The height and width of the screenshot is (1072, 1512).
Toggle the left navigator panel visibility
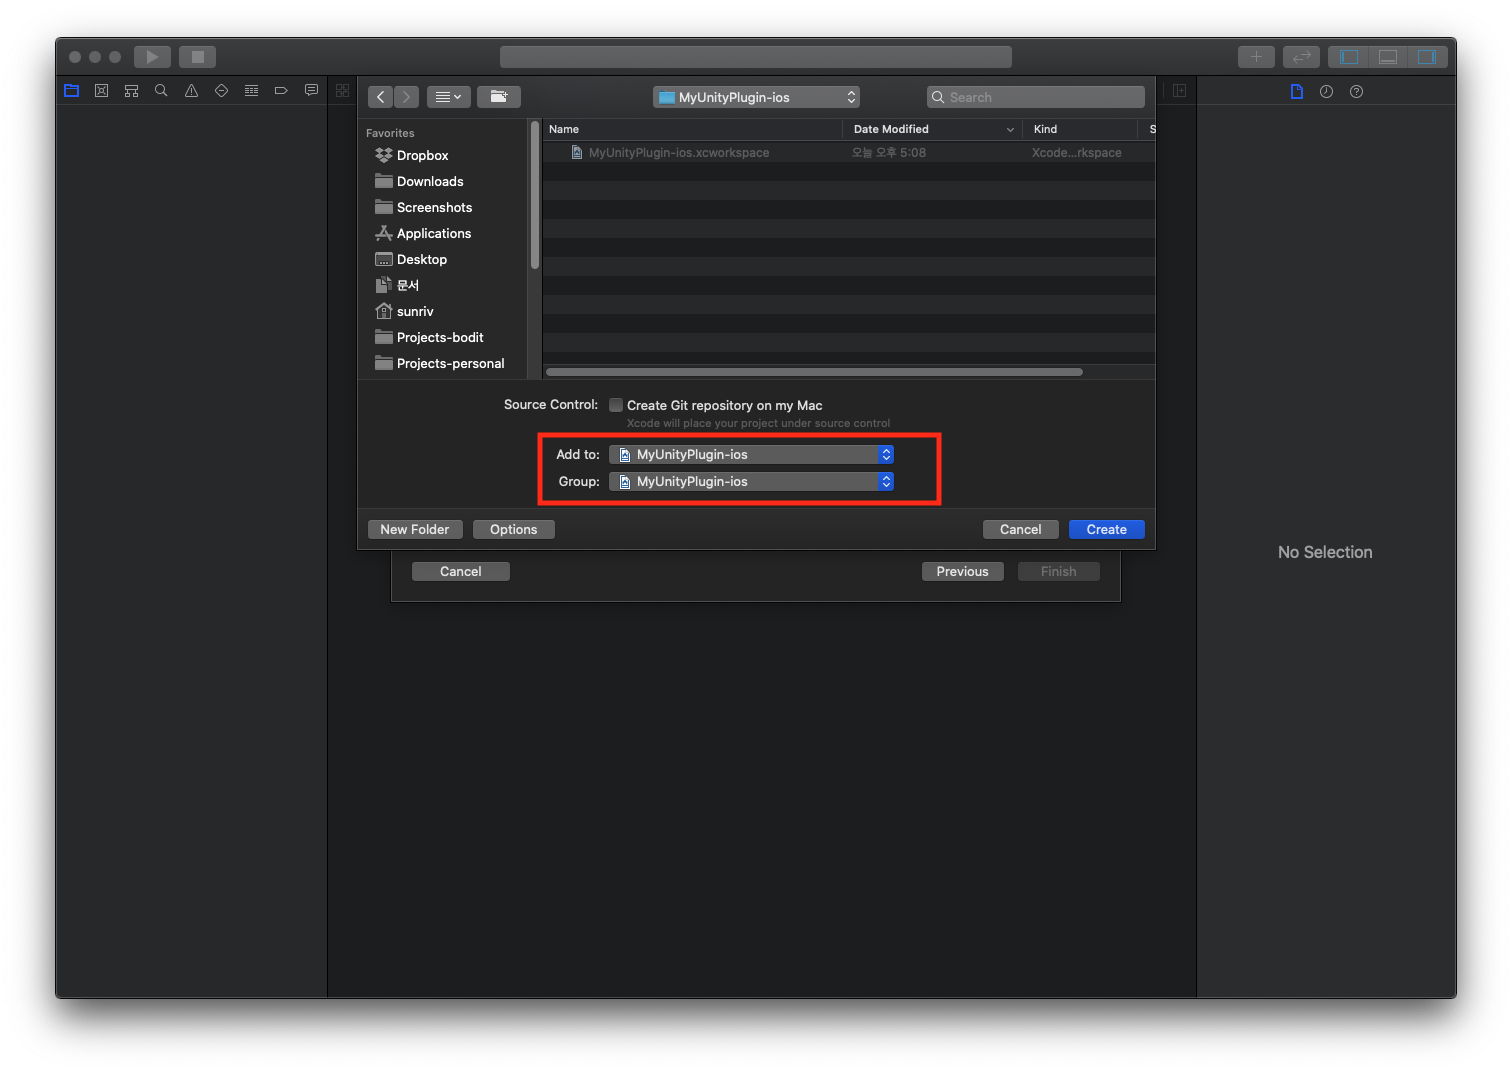pos(1349,57)
